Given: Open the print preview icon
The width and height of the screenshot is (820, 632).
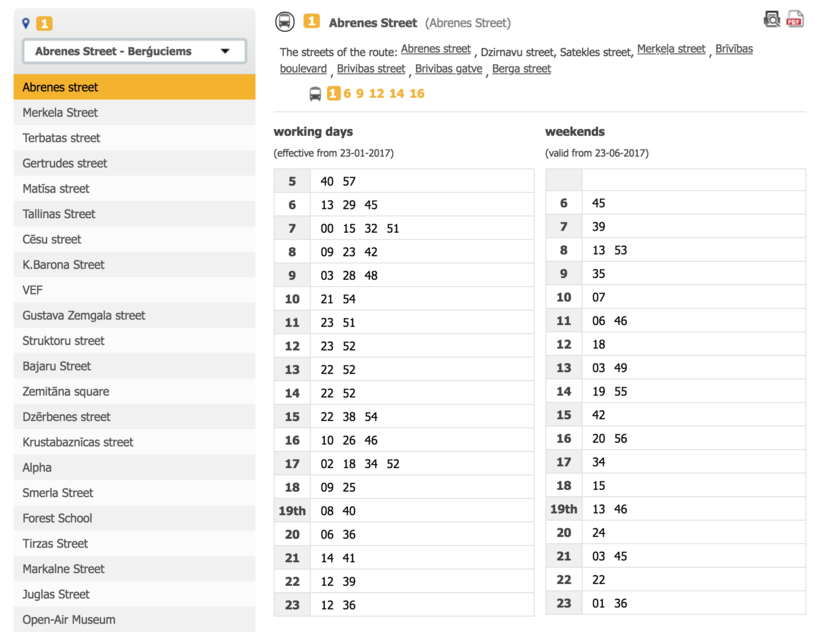Looking at the screenshot, I should pyautogui.click(x=772, y=19).
